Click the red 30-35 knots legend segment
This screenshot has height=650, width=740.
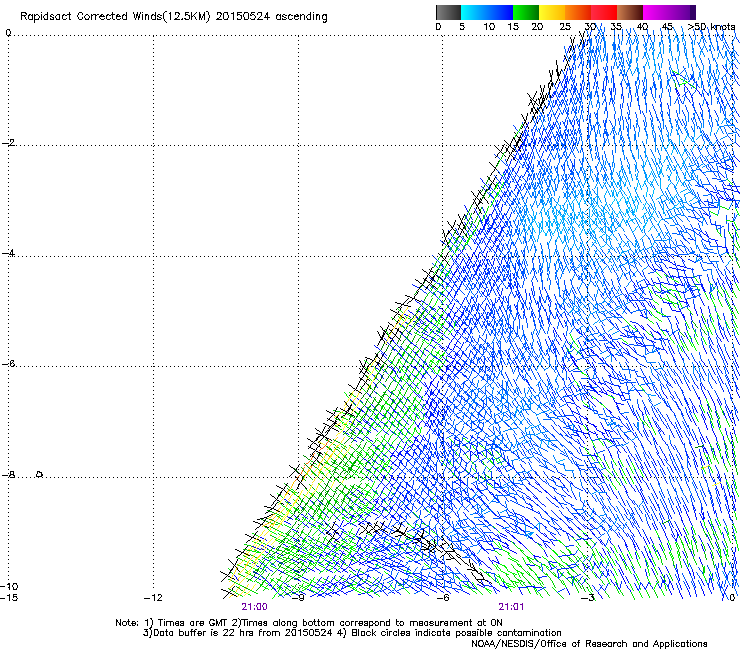[604, 12]
